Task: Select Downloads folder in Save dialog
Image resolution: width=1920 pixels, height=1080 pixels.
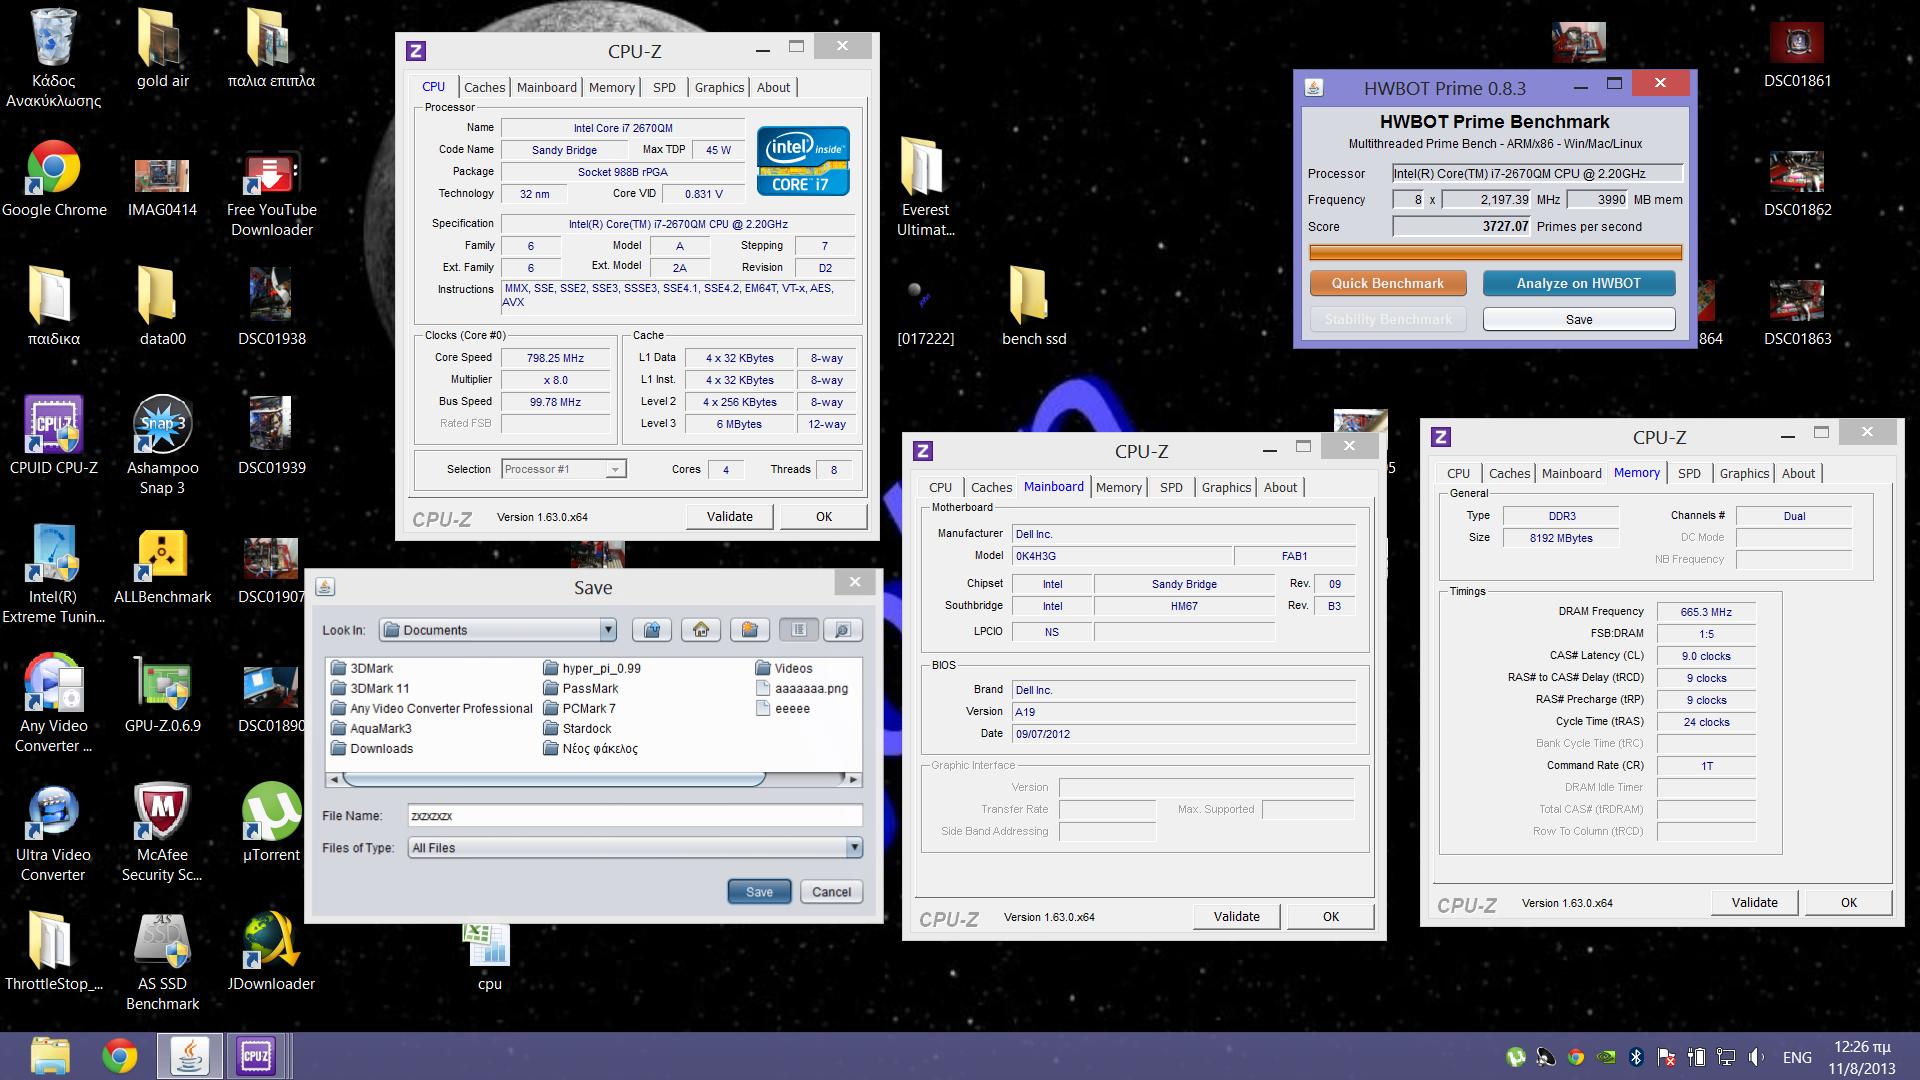Action: 372,748
